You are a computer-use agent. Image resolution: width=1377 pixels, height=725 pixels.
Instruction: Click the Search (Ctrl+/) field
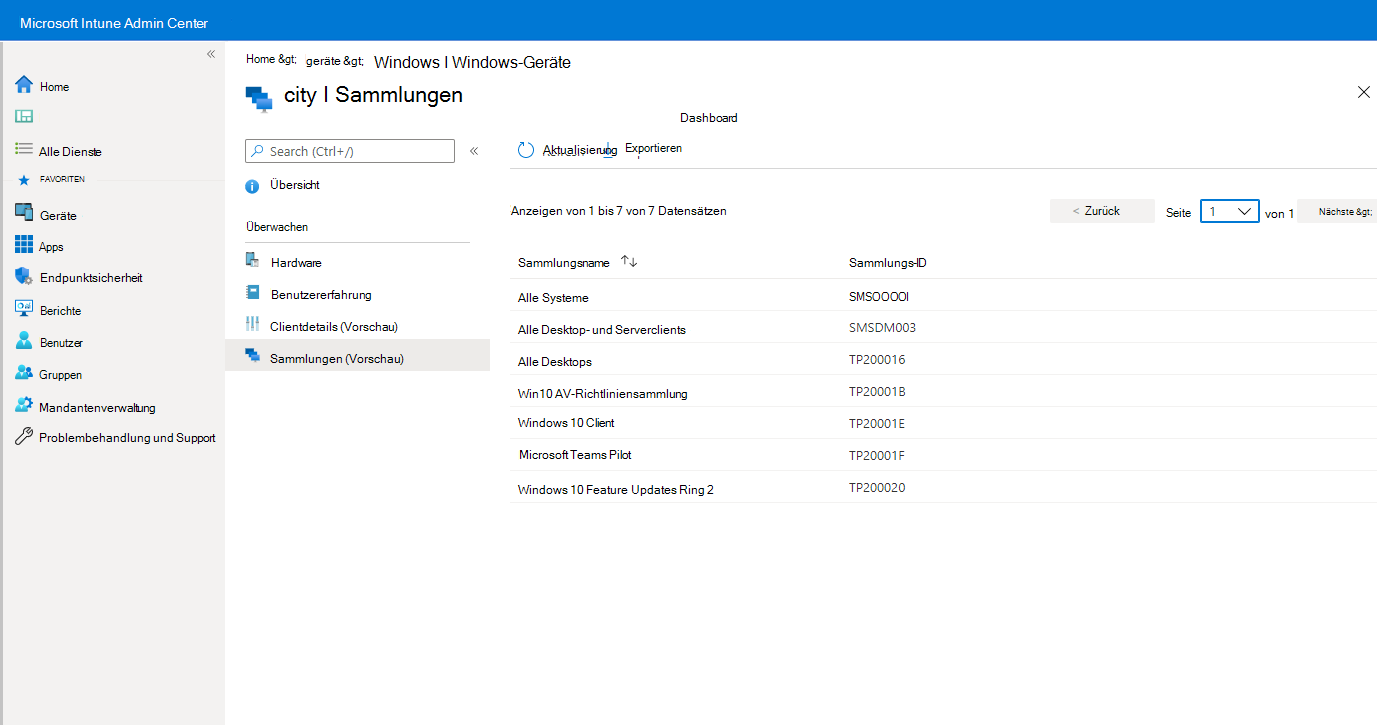[350, 151]
